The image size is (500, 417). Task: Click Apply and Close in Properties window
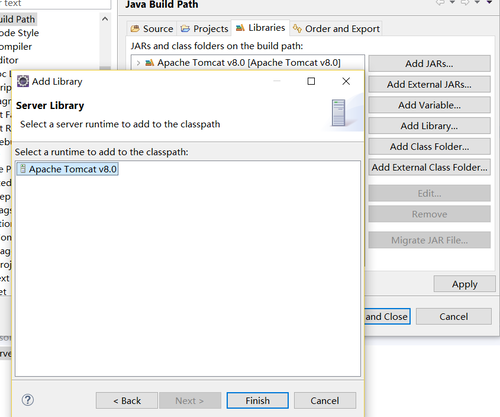tap(387, 316)
